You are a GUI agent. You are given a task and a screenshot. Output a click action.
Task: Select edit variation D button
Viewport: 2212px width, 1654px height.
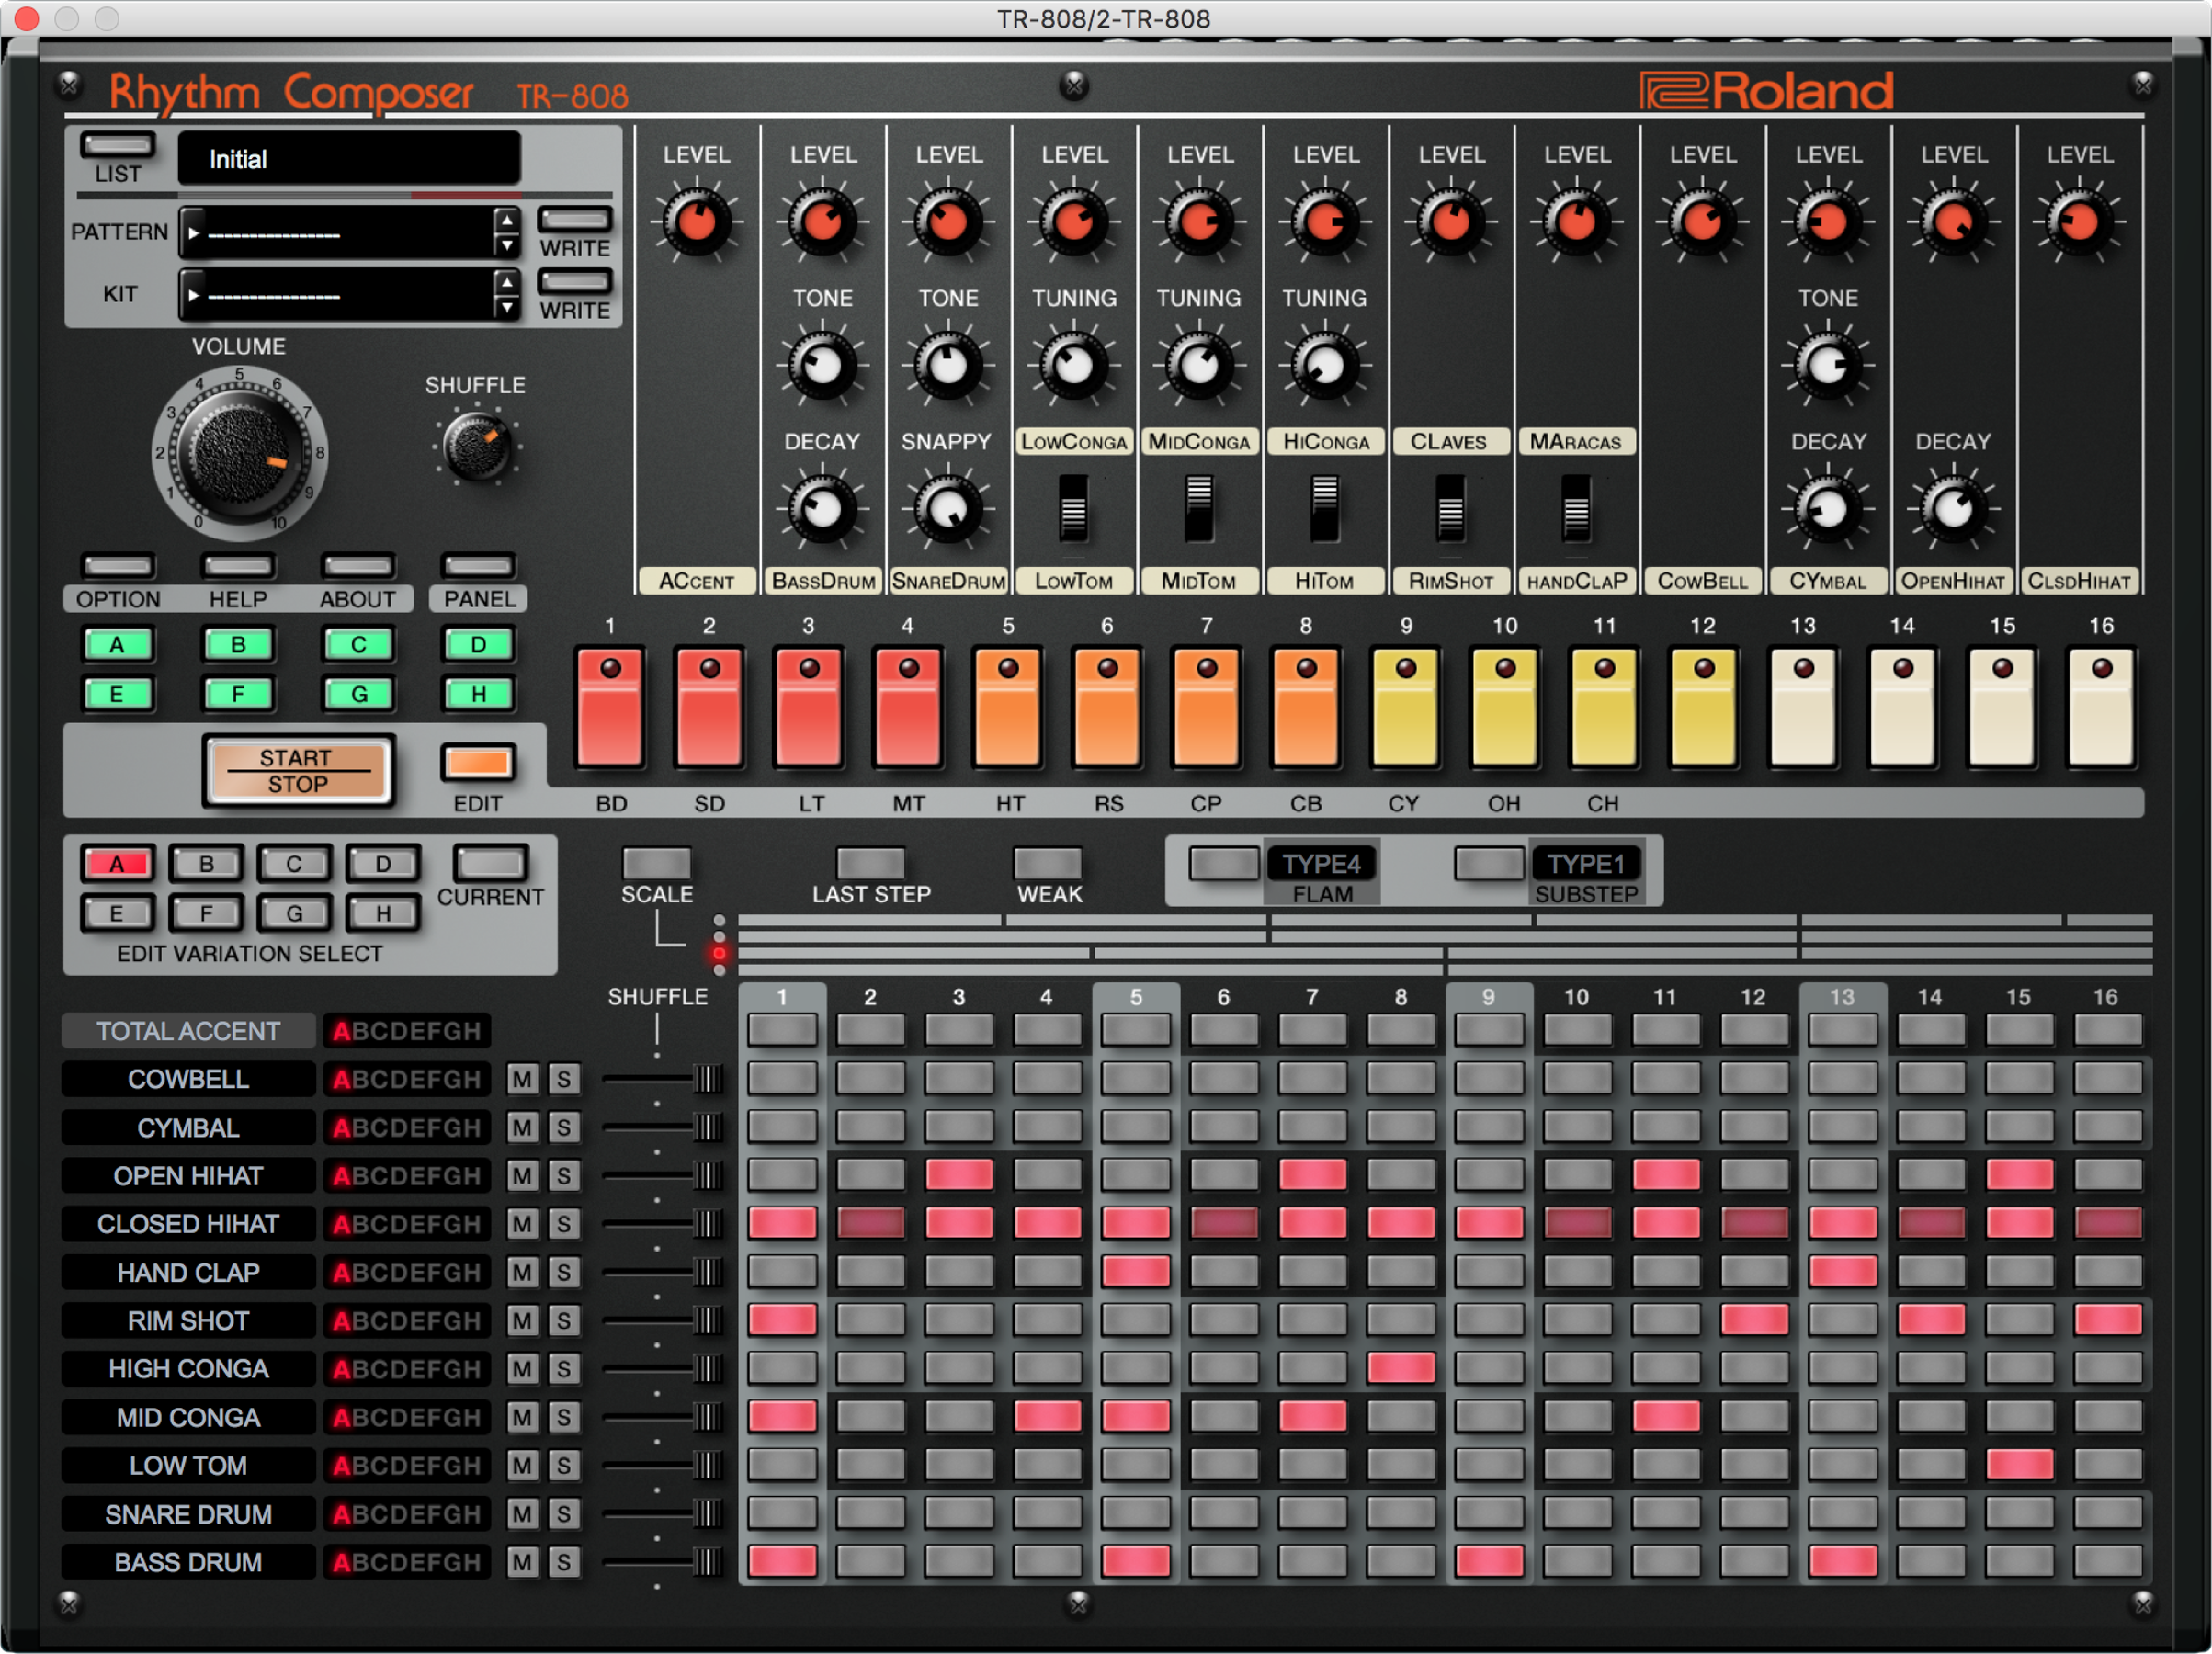[x=383, y=864]
